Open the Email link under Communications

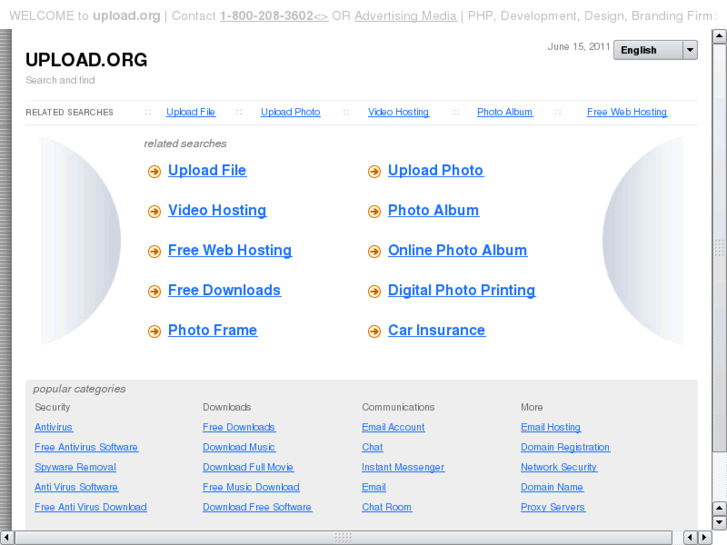(374, 487)
